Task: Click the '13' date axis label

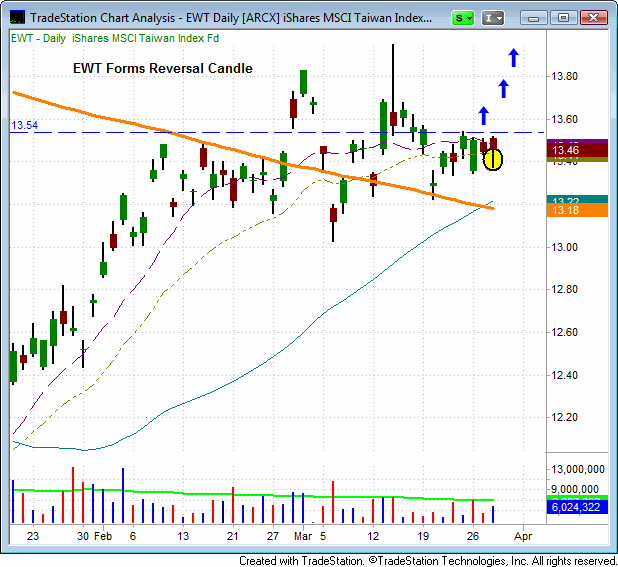Action: pyautogui.click(x=183, y=536)
